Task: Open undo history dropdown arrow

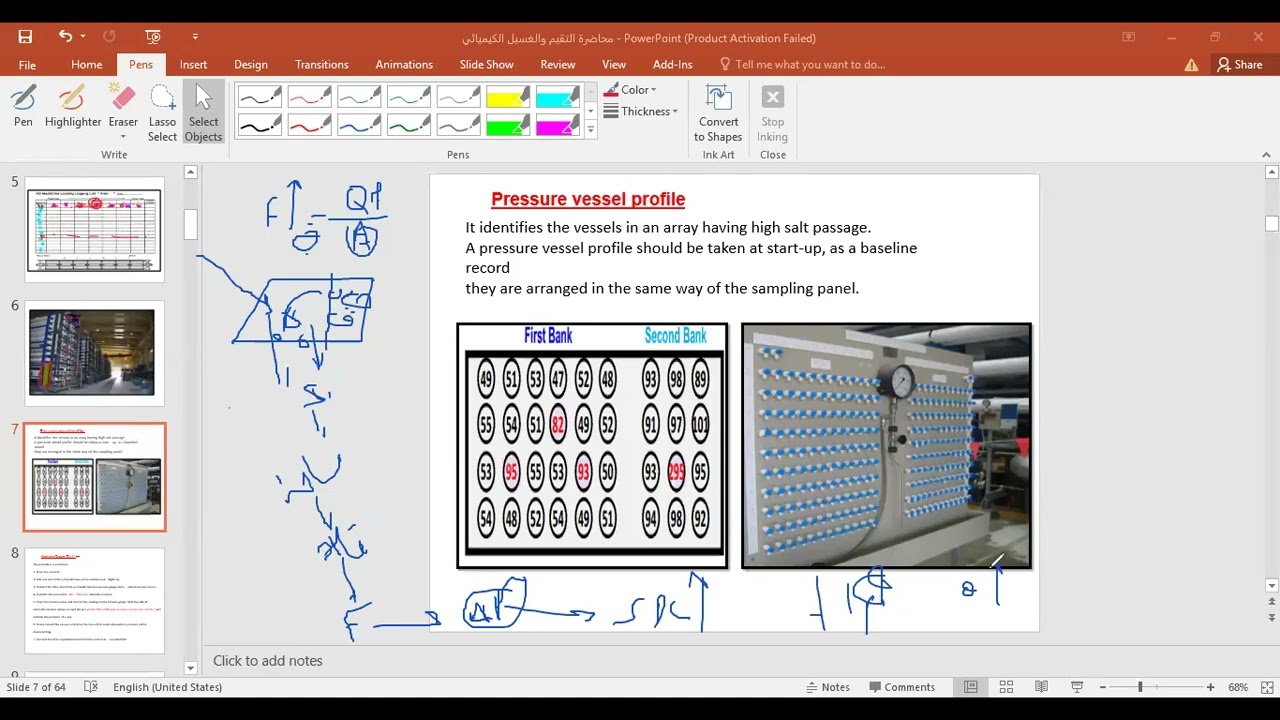Action: coord(83,37)
